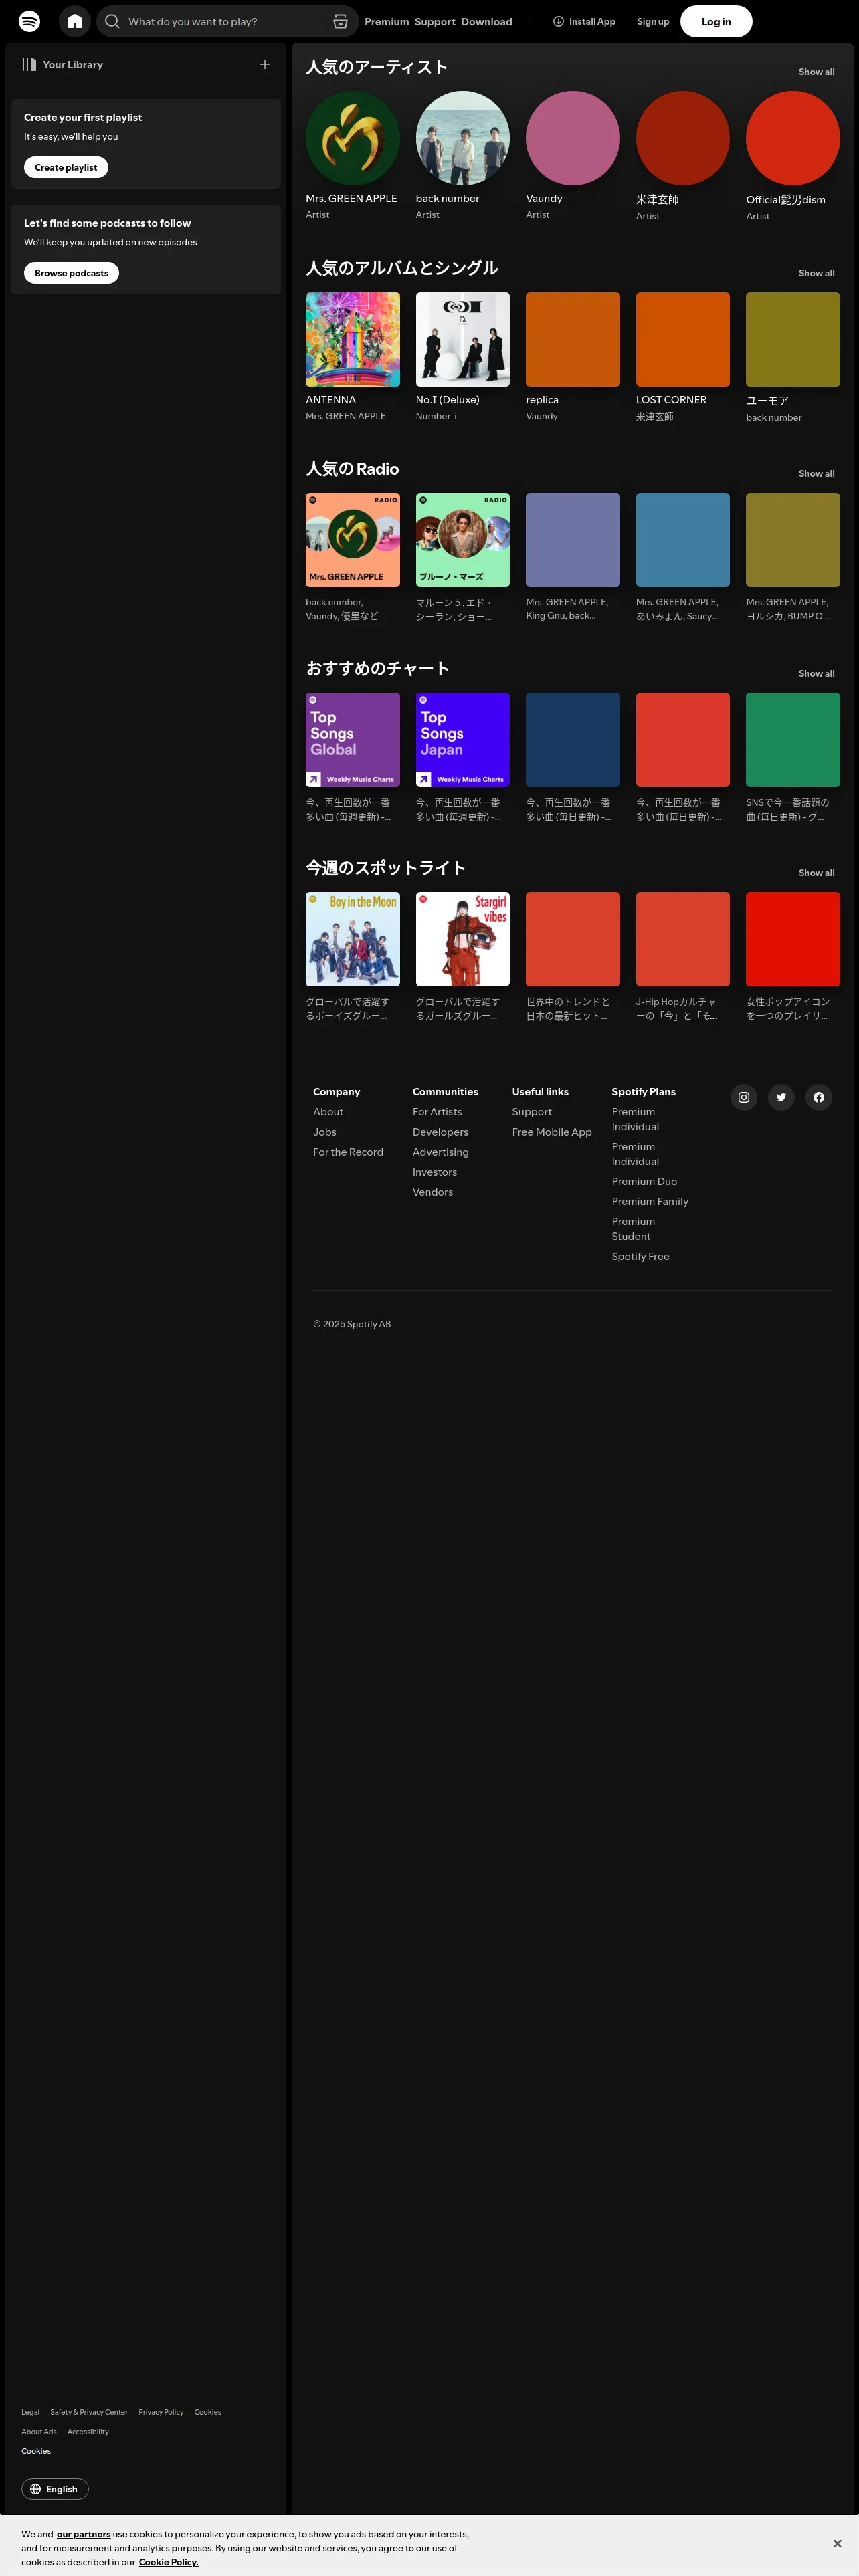This screenshot has height=2576, width=859.
Task: Open Cookie Policy link in banner
Action: pos(168,2562)
